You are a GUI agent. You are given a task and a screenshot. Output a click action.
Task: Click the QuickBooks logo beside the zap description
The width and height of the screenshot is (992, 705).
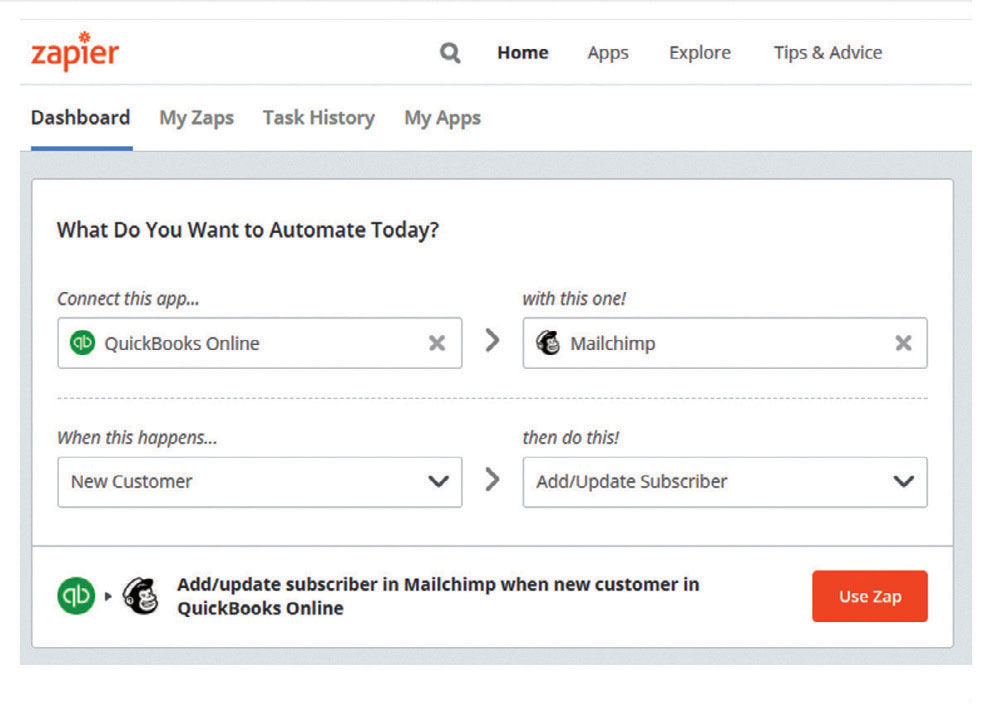coord(76,596)
